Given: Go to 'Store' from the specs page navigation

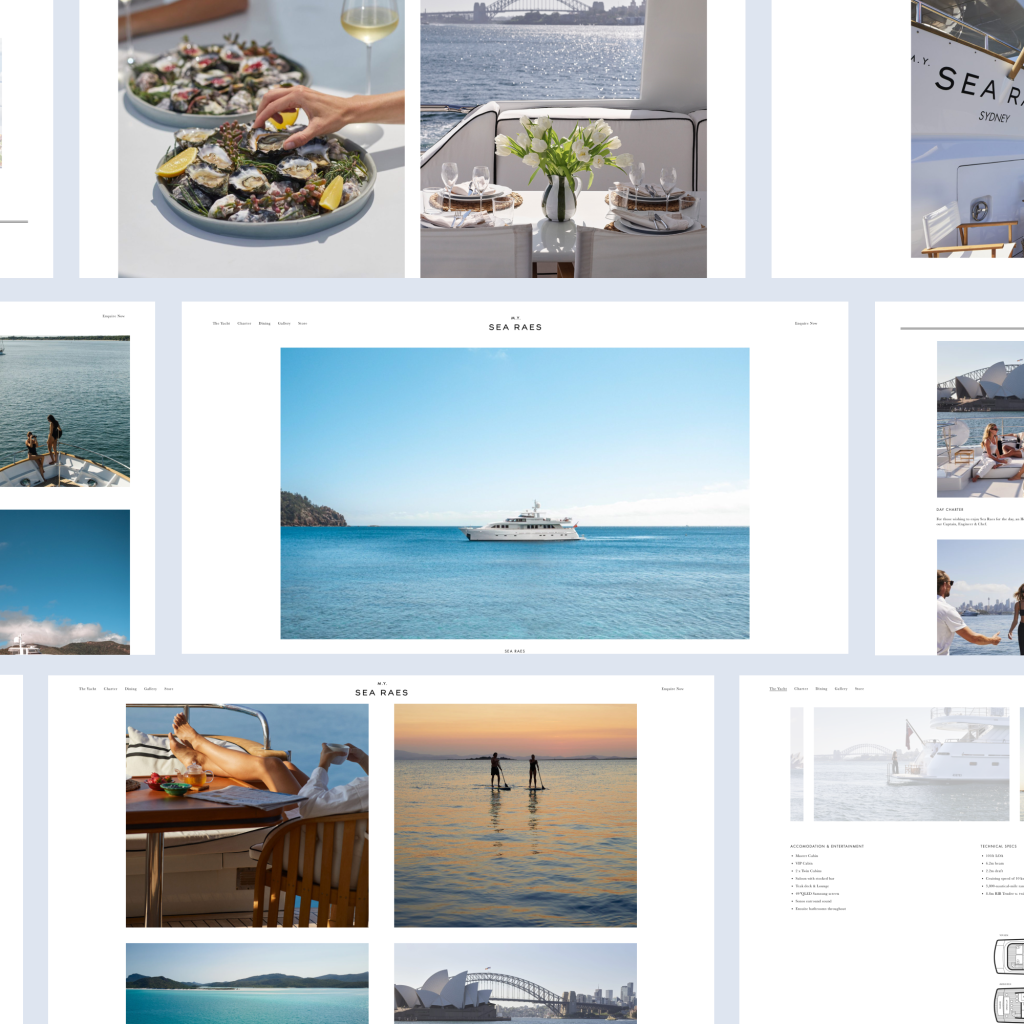Looking at the screenshot, I should point(859,688).
